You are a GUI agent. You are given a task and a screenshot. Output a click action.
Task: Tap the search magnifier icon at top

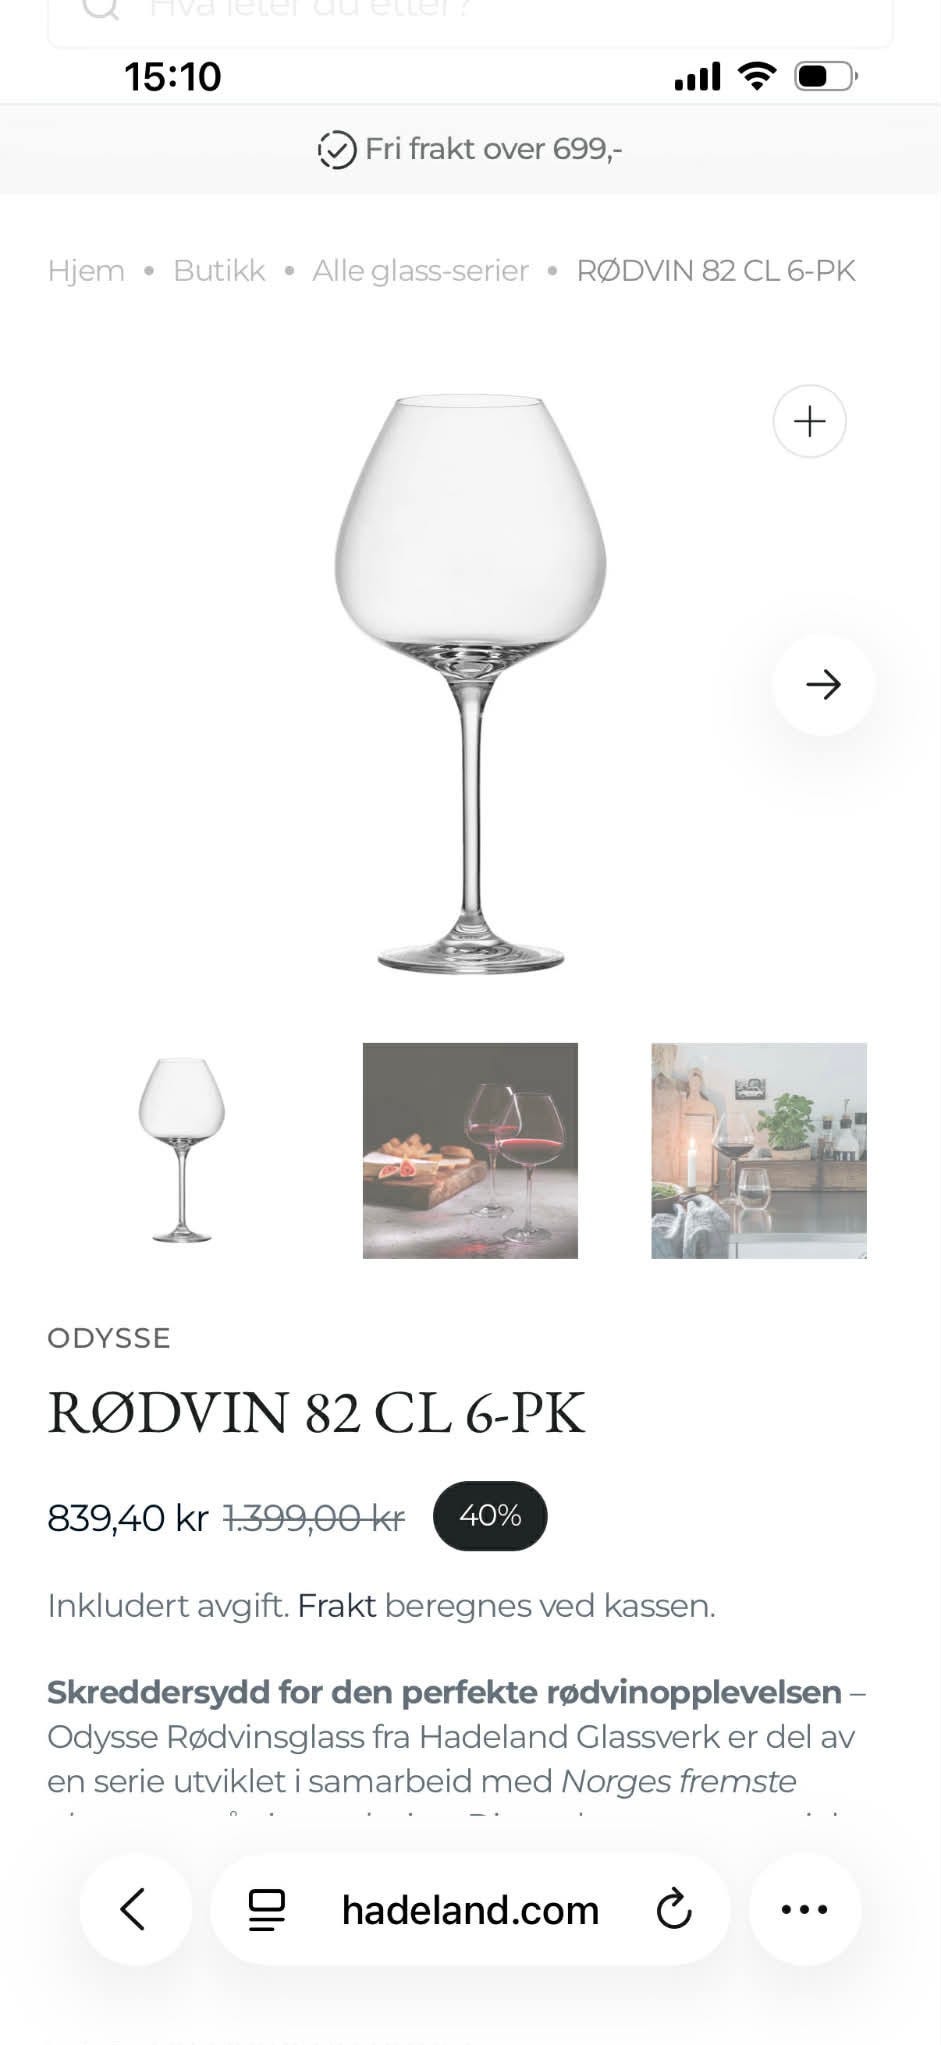pyautogui.click(x=100, y=9)
